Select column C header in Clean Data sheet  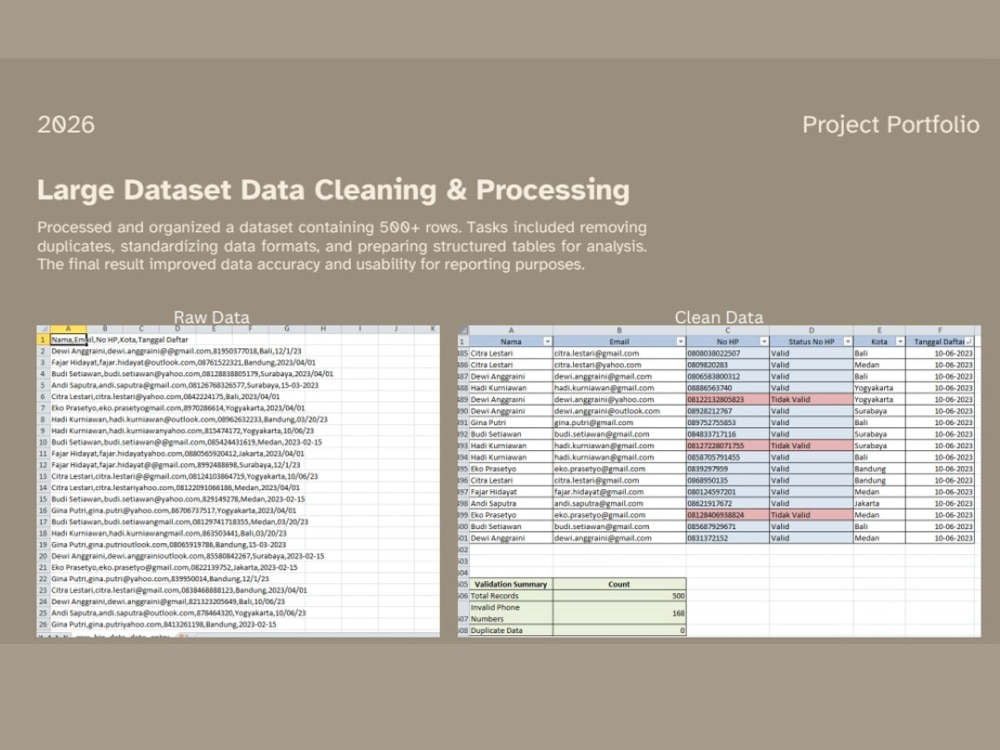728,330
